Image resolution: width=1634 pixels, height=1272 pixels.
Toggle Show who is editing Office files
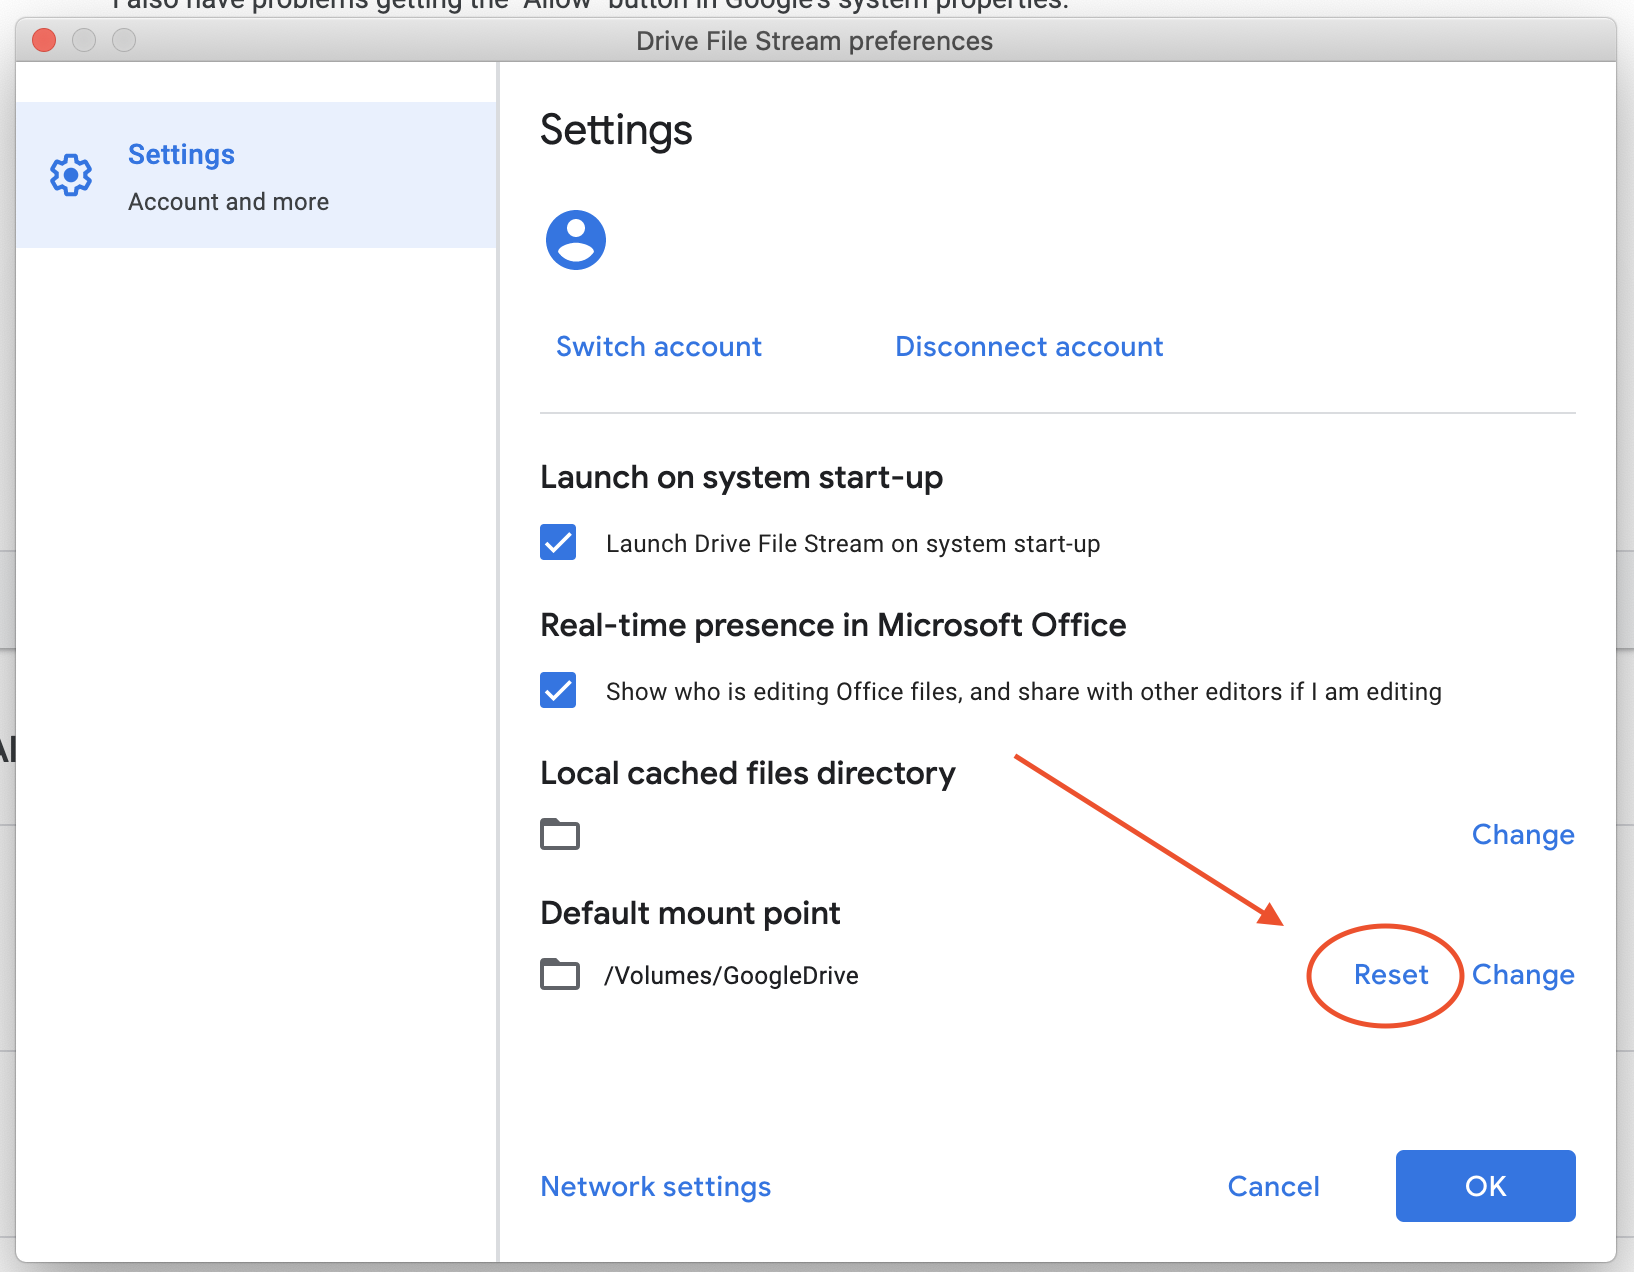(x=558, y=690)
